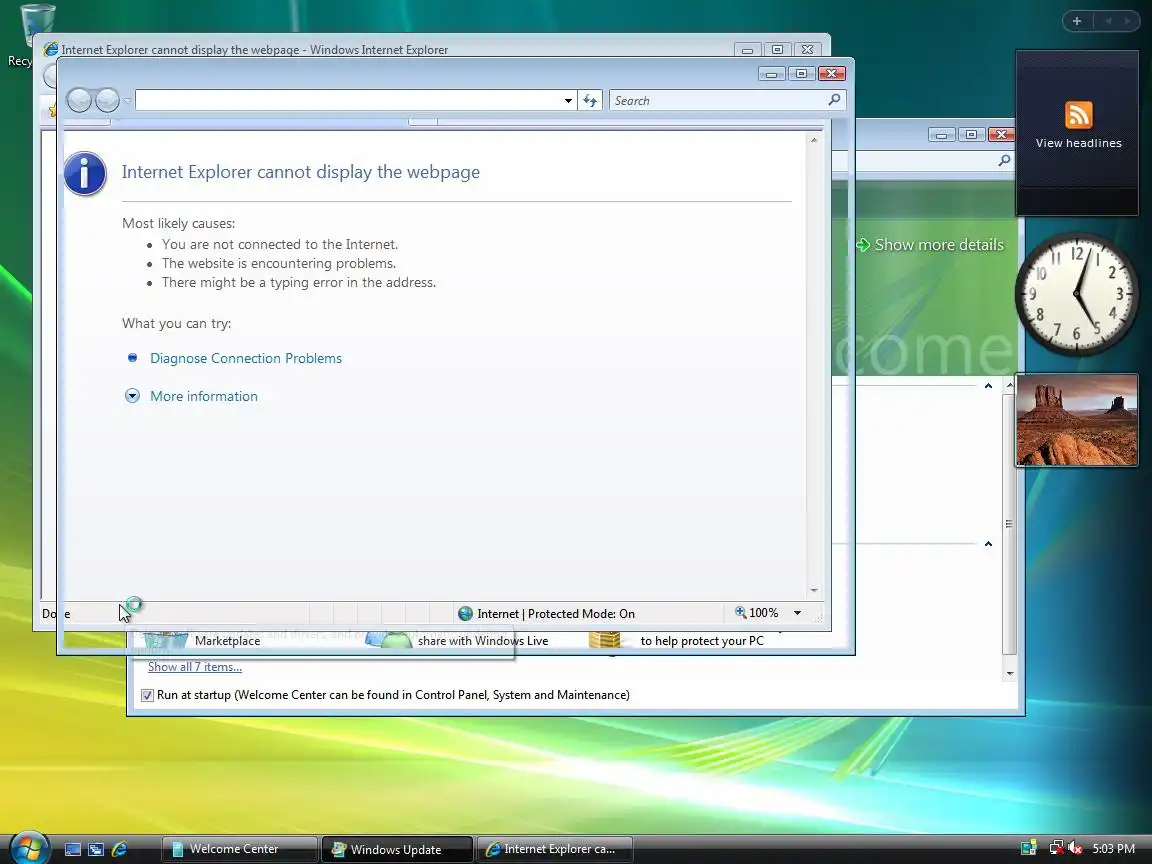Screen dimensions: 1152x864
Task: Expand the More information section
Action: pos(204,396)
